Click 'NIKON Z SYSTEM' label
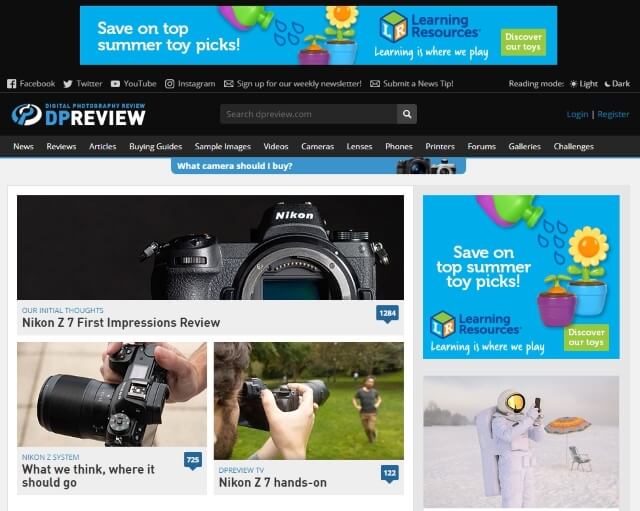The image size is (640, 511). click(x=51, y=457)
